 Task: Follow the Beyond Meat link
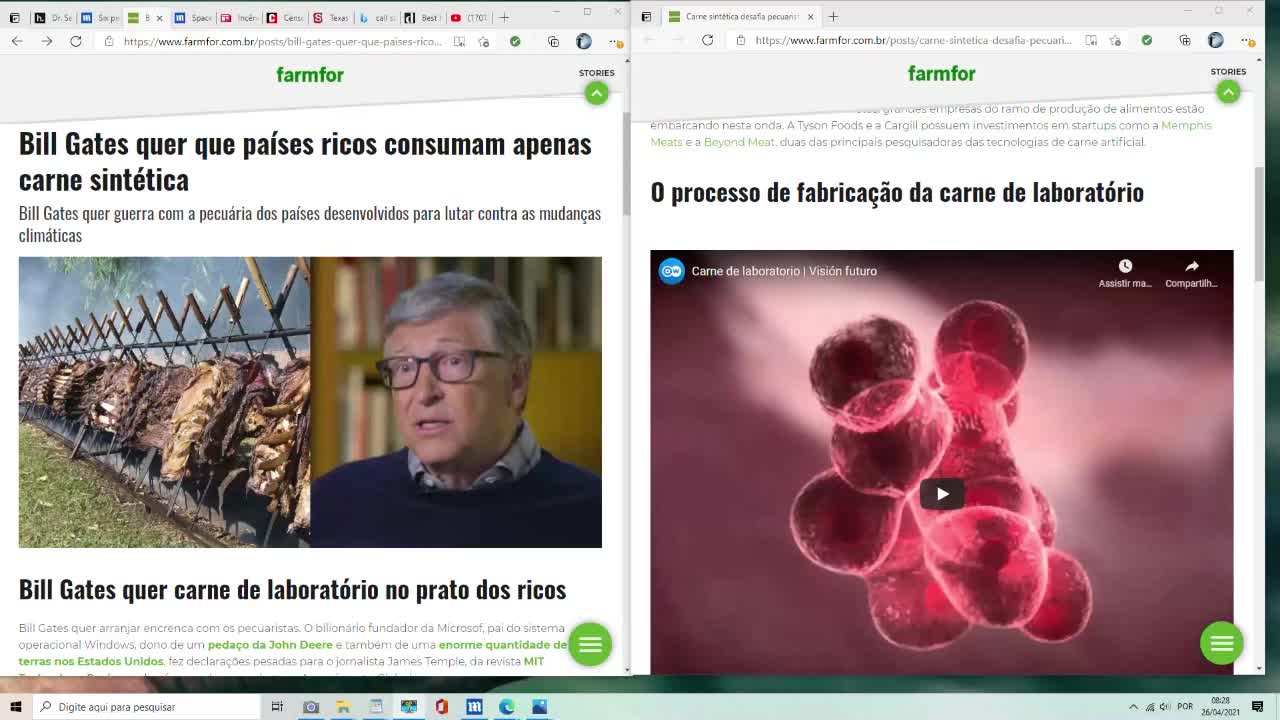click(739, 142)
